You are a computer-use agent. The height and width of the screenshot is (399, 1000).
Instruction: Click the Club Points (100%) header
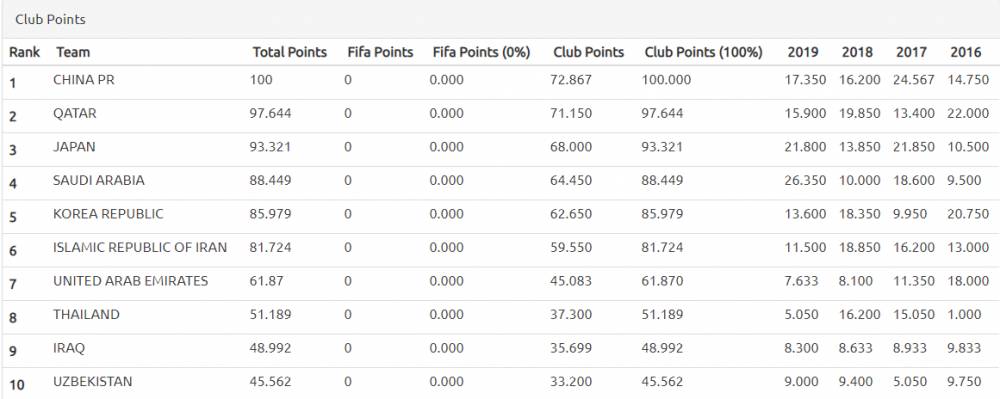pyautogui.click(x=703, y=52)
